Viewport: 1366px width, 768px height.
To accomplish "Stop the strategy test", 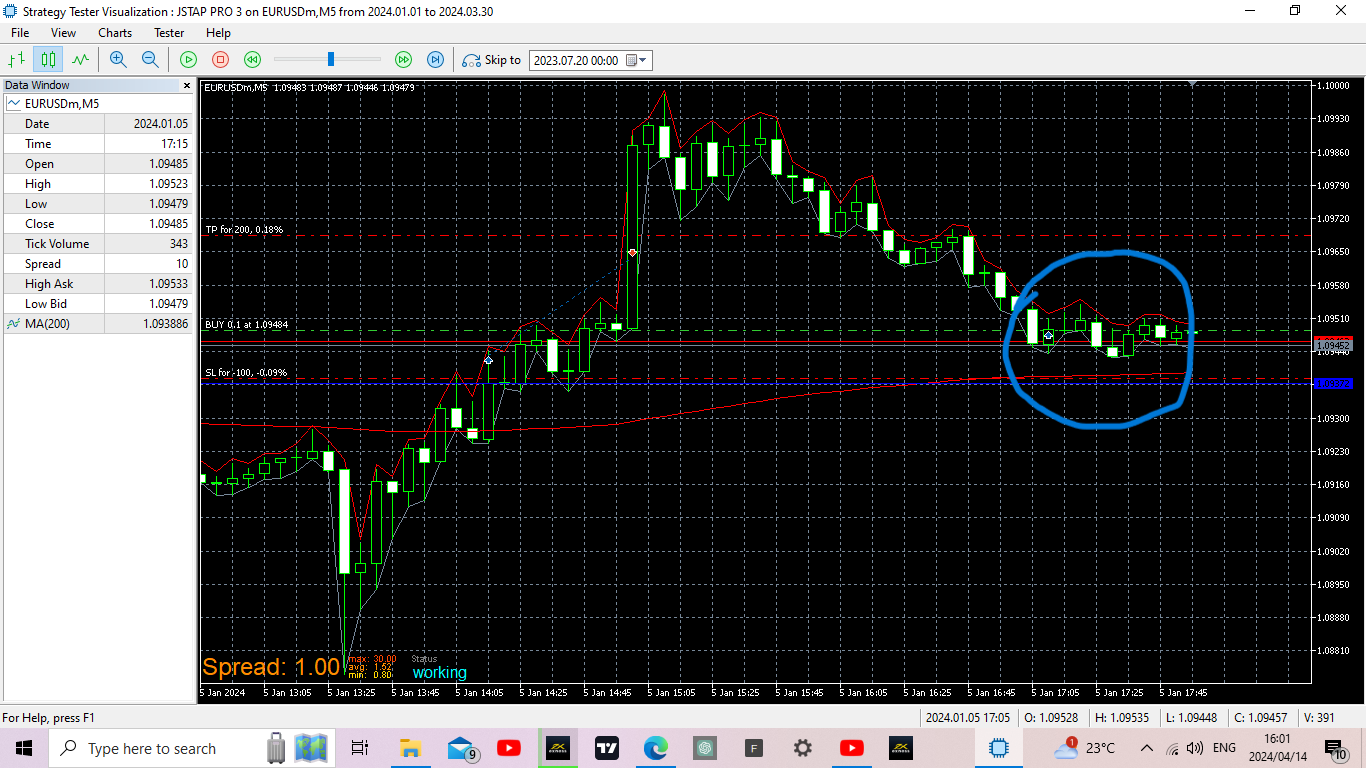I will (221, 59).
